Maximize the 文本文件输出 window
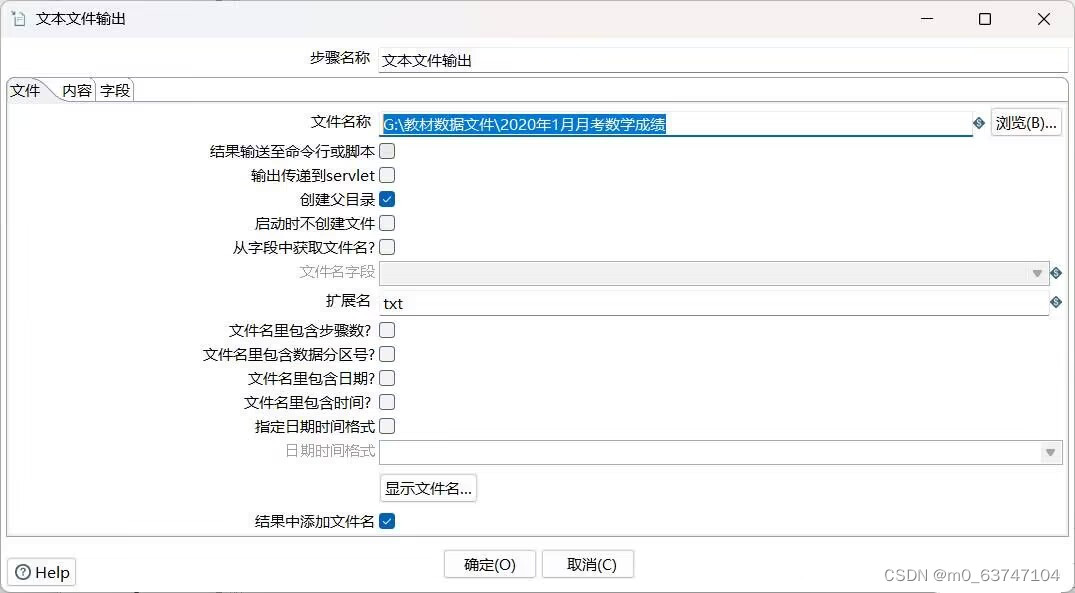 pos(985,19)
